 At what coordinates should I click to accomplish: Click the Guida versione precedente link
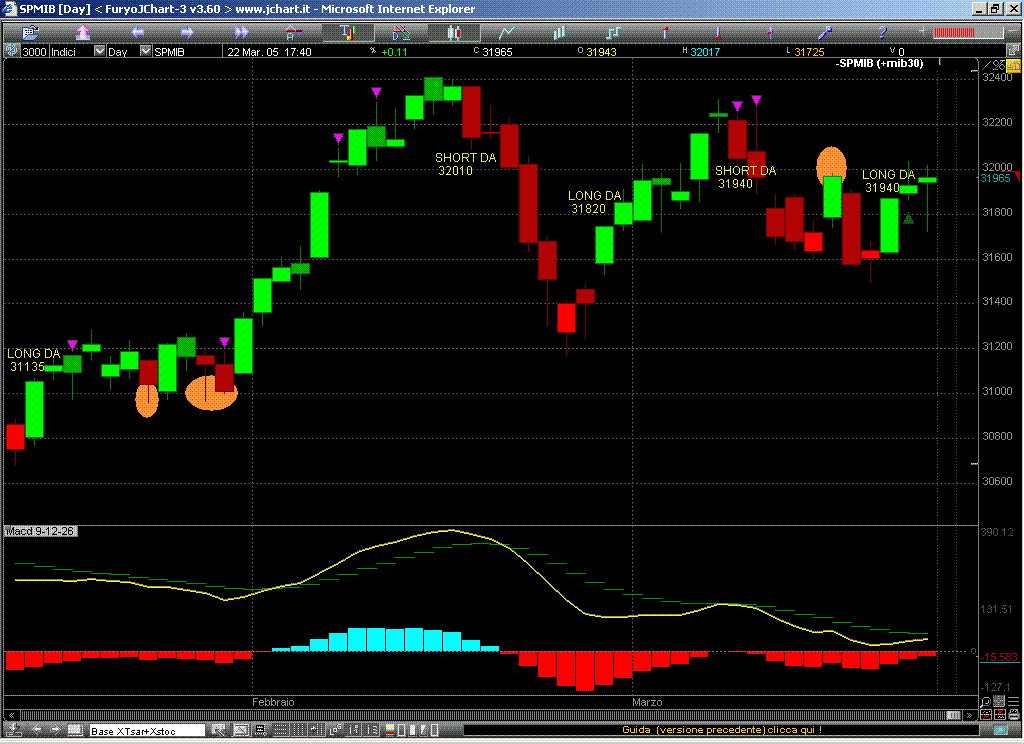[x=722, y=731]
